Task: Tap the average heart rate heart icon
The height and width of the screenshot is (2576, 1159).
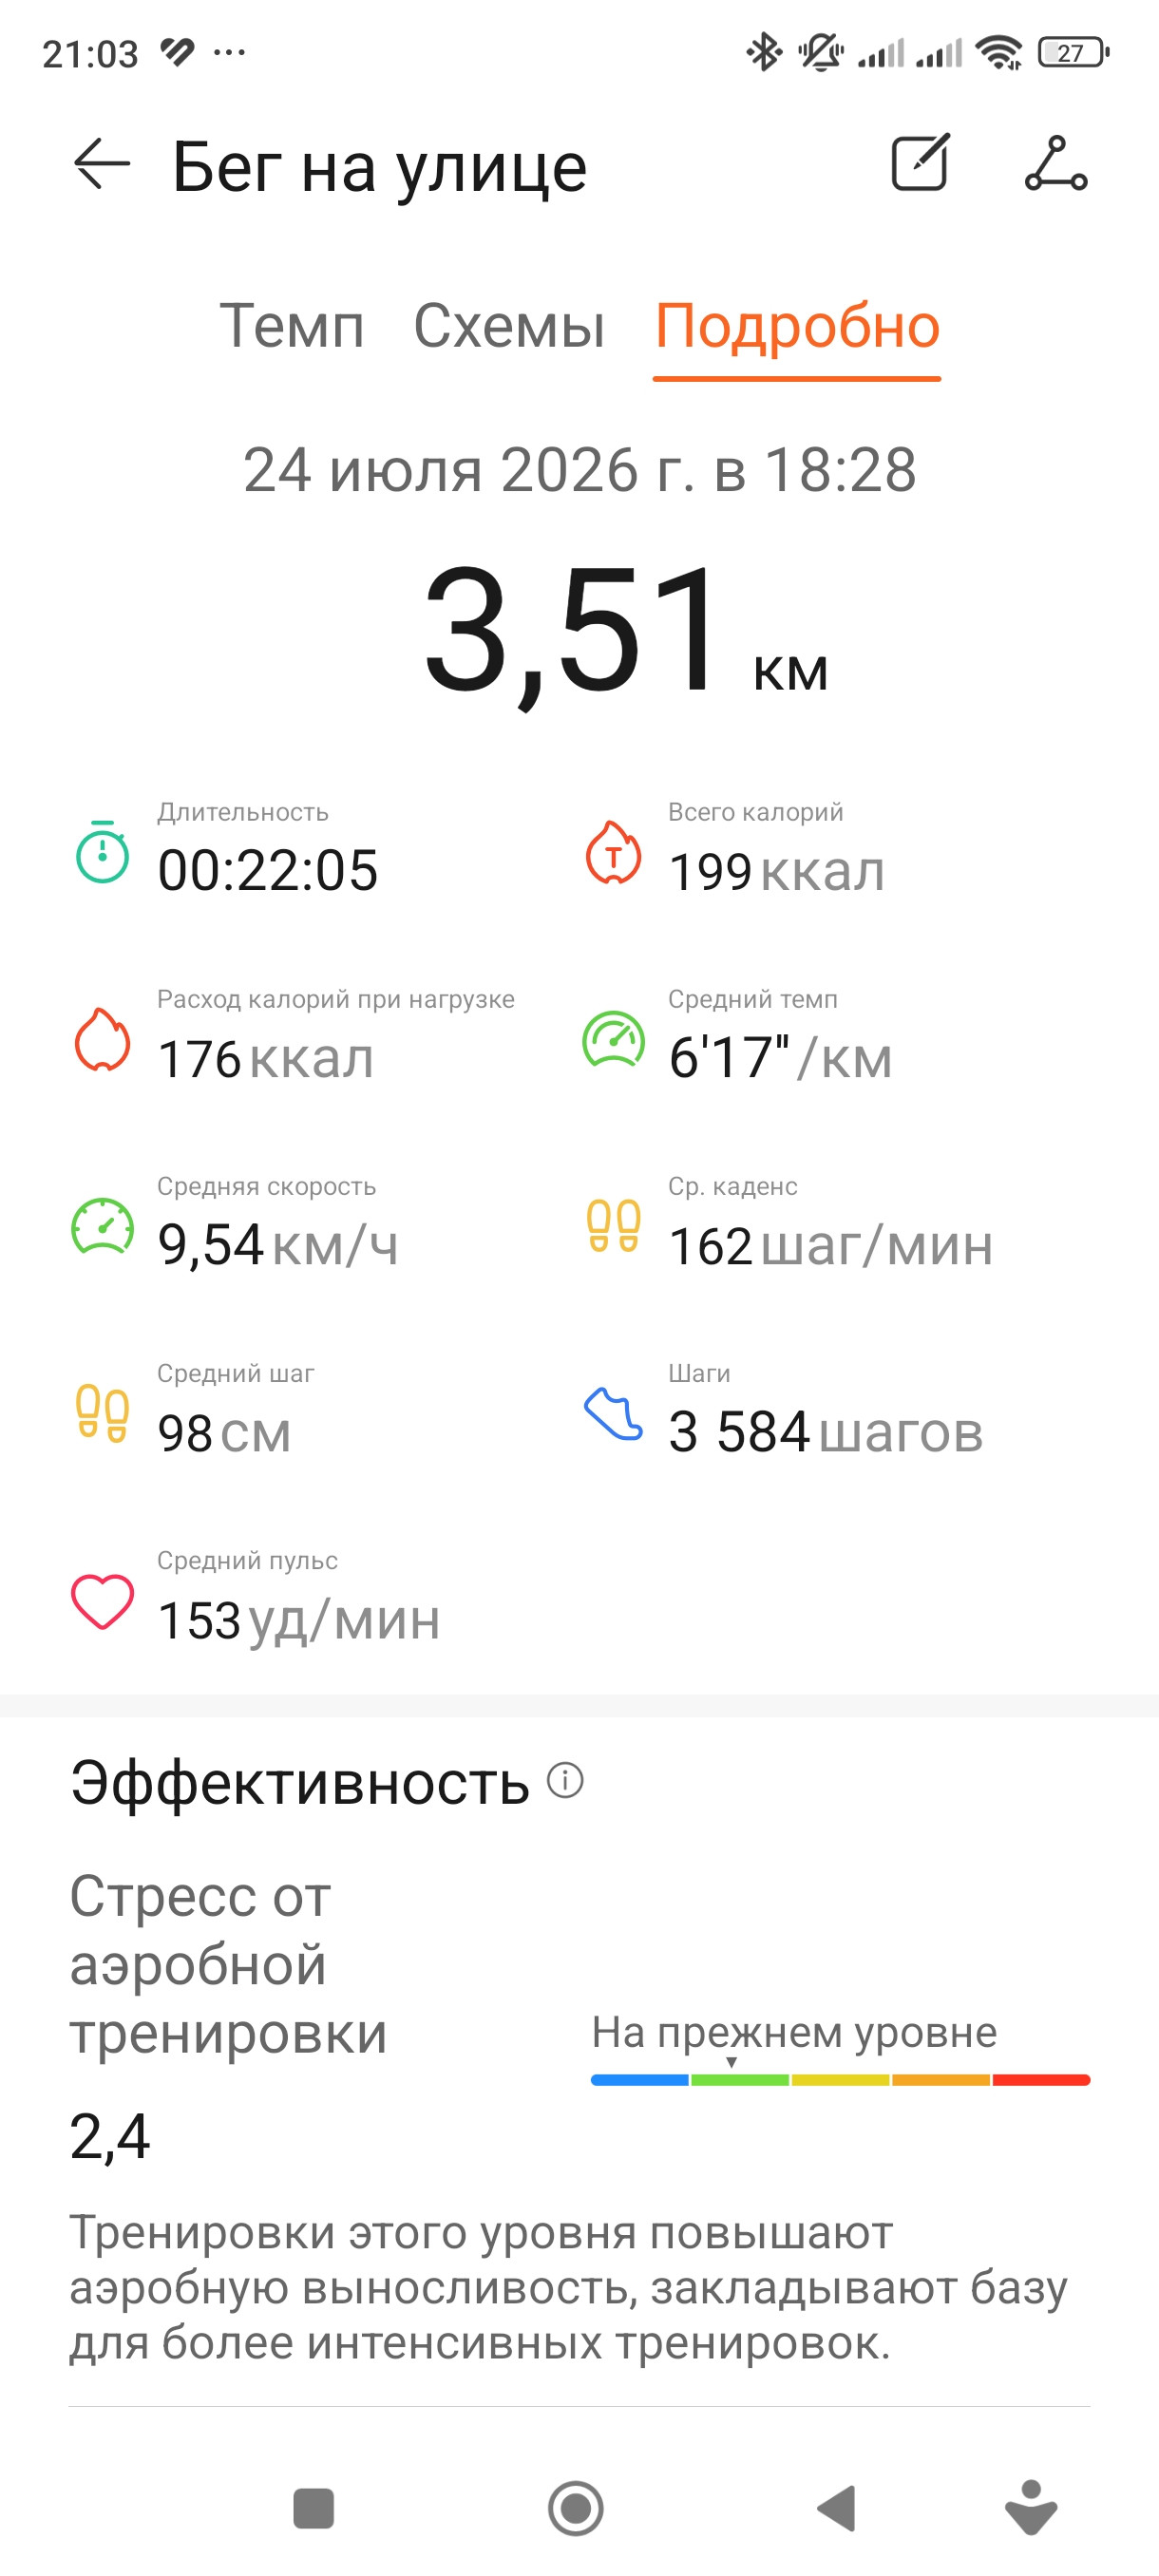Action: pos(102,1601)
